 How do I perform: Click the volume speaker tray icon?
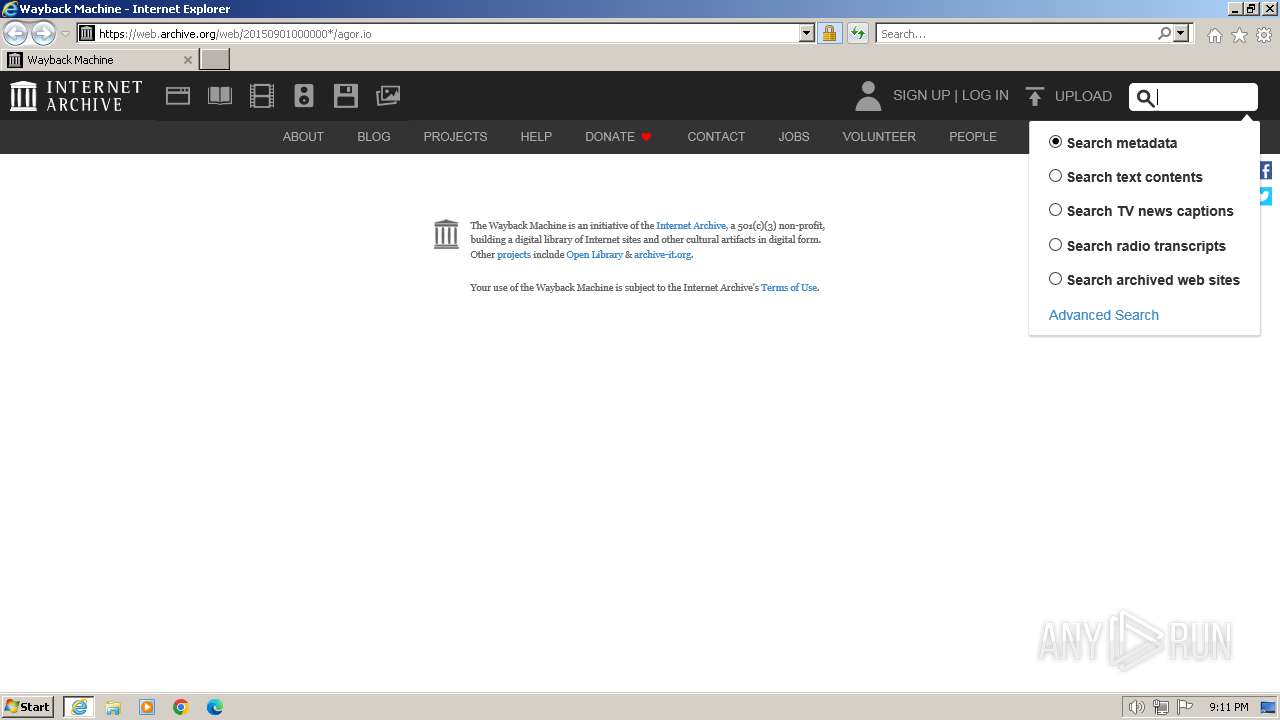(1136, 707)
